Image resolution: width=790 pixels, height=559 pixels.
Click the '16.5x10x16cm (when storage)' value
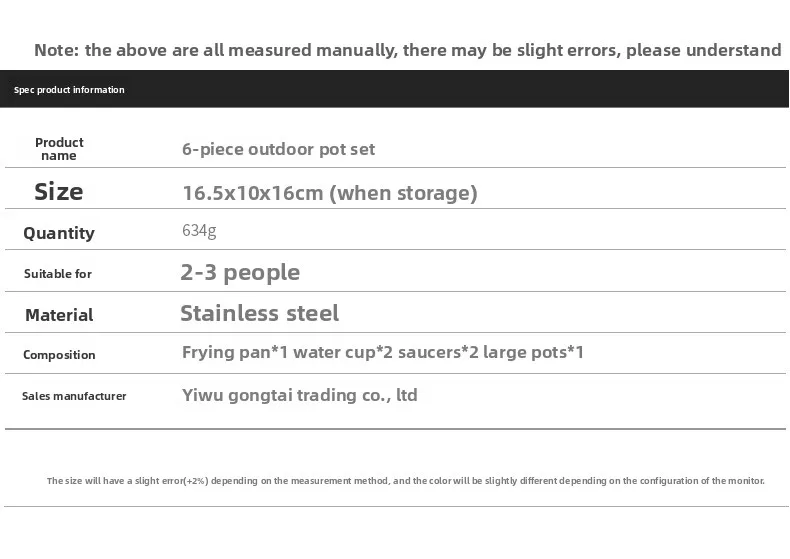330,193
